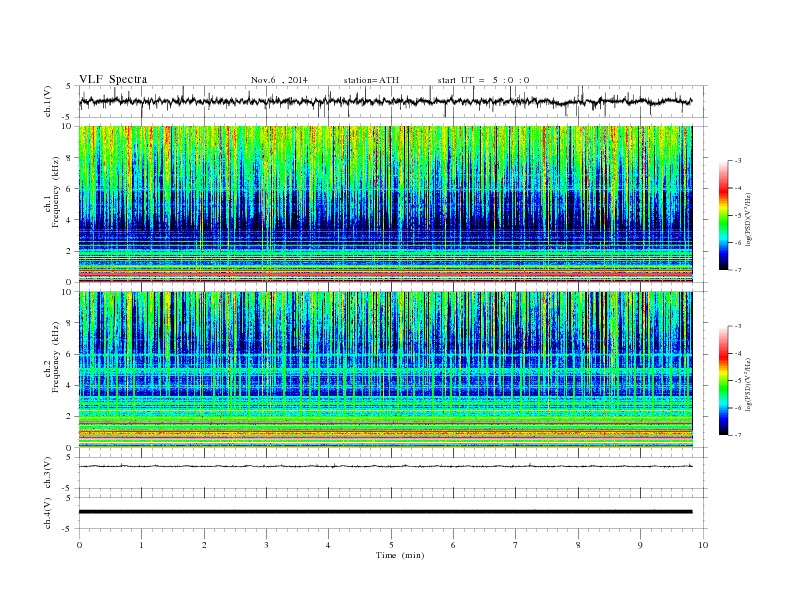
Task: Click the "ch.3(V)" axis label
Action: (x=48, y=473)
